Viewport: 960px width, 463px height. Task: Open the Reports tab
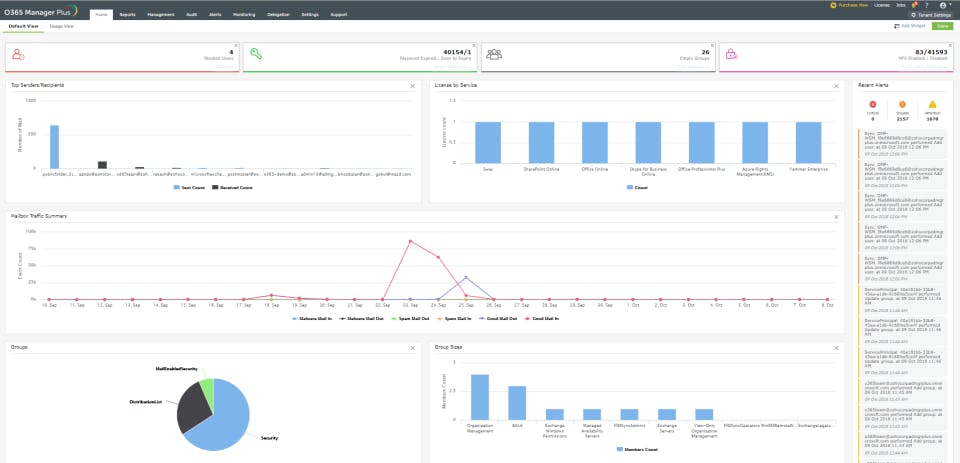point(128,15)
